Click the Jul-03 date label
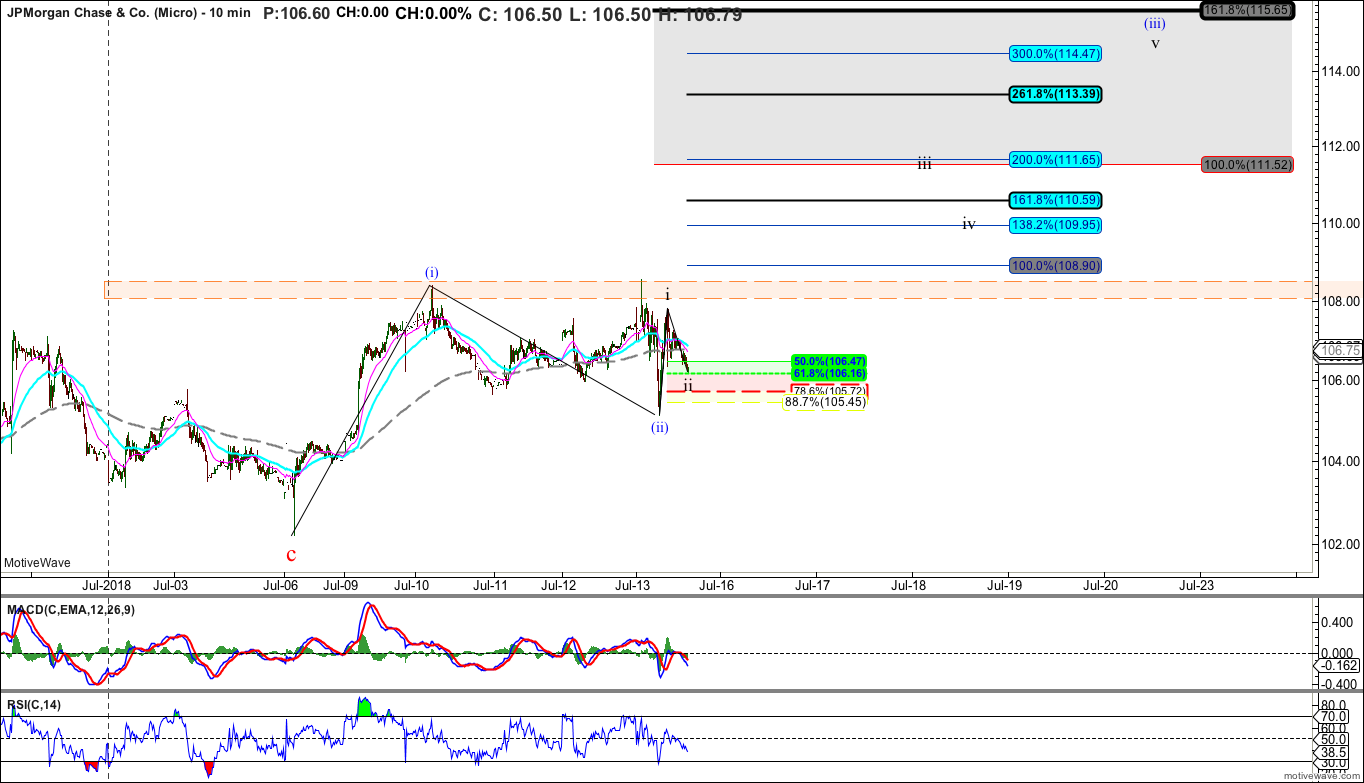The height and width of the screenshot is (783, 1364). (171, 585)
